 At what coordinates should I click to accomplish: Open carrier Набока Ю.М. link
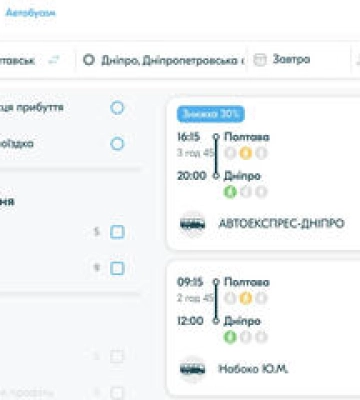253,369
